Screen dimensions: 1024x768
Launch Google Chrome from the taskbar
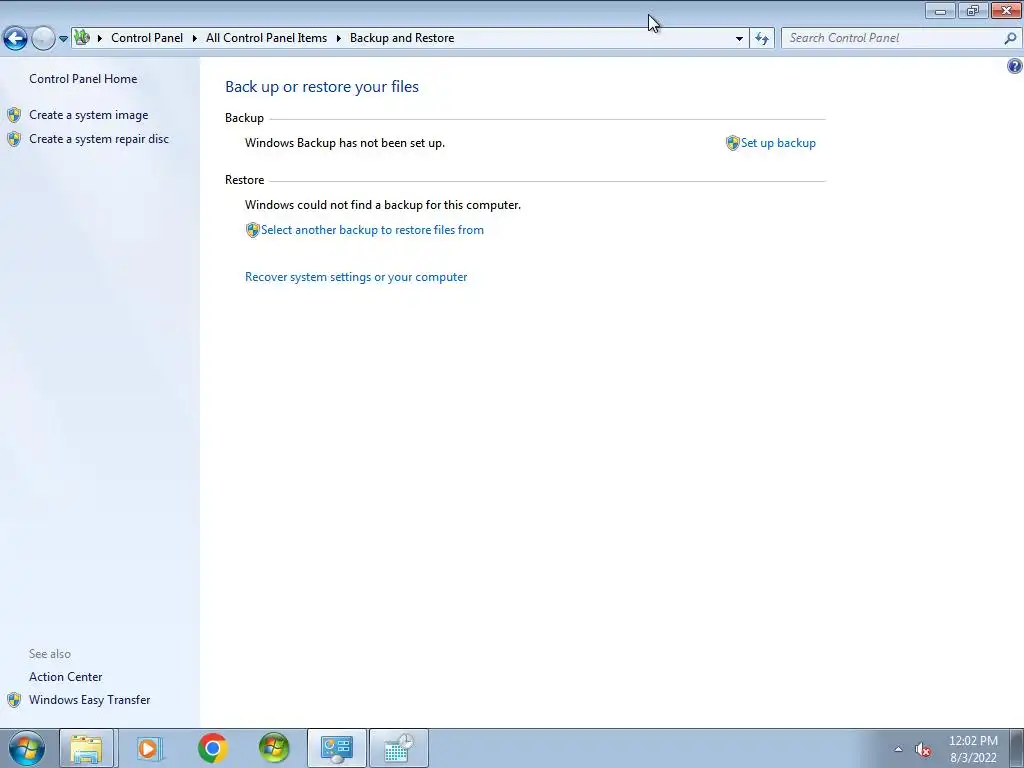(212, 748)
